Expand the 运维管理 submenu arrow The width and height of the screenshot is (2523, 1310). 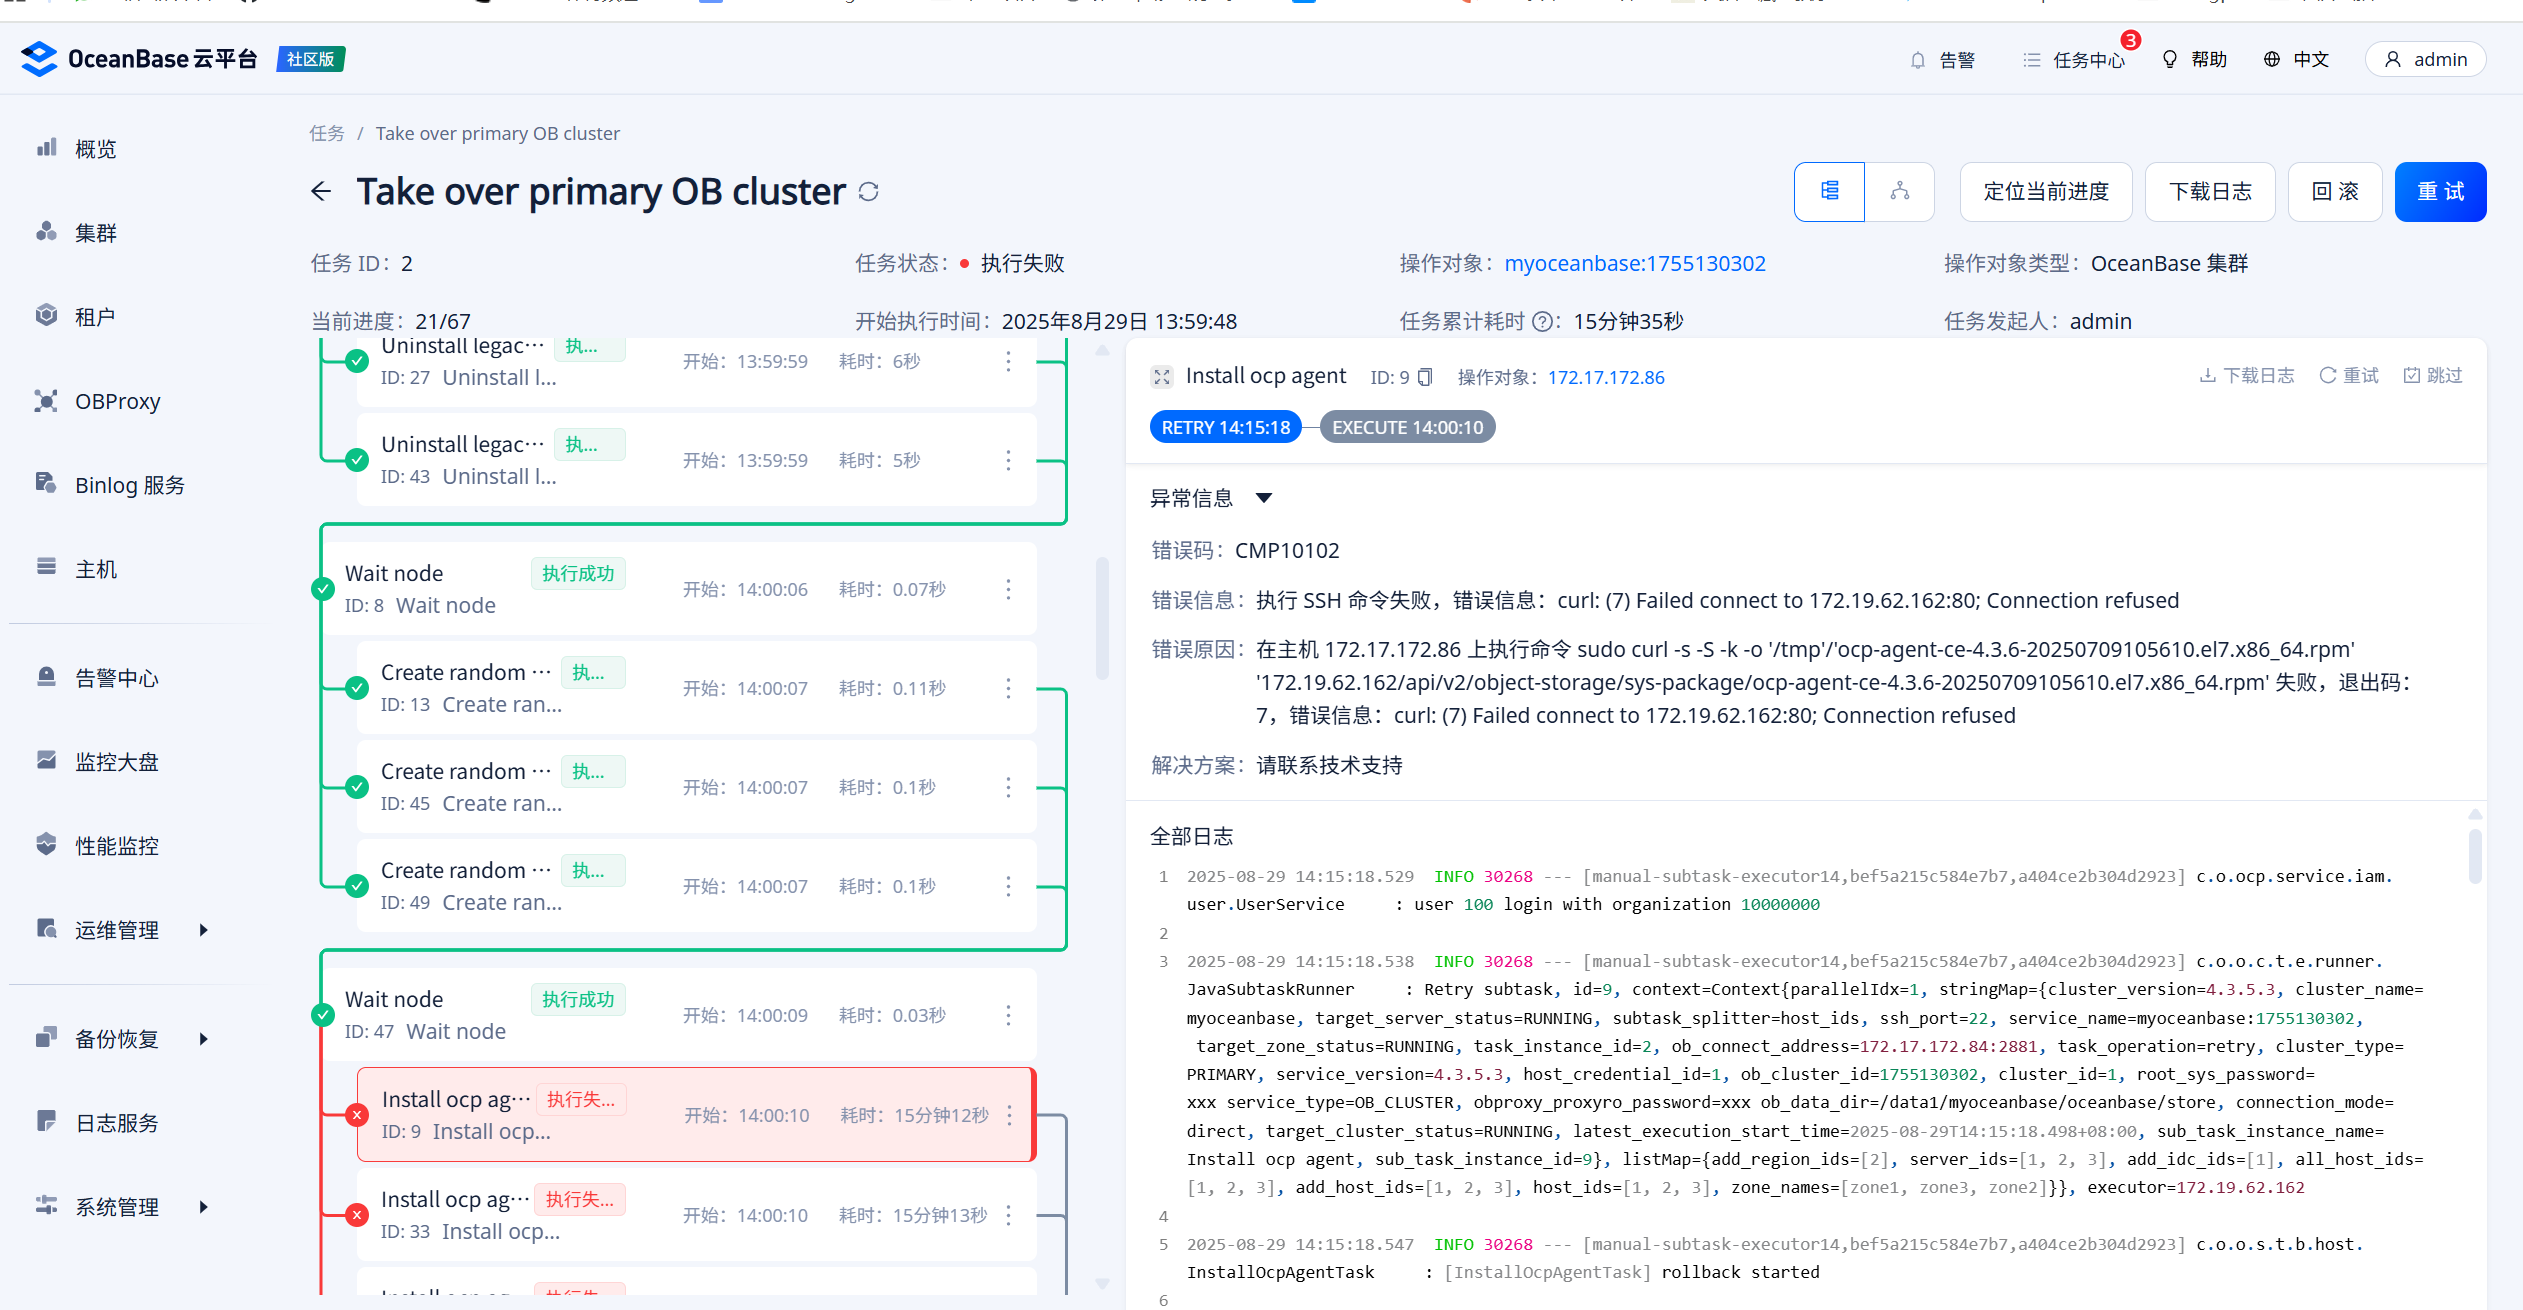204,930
